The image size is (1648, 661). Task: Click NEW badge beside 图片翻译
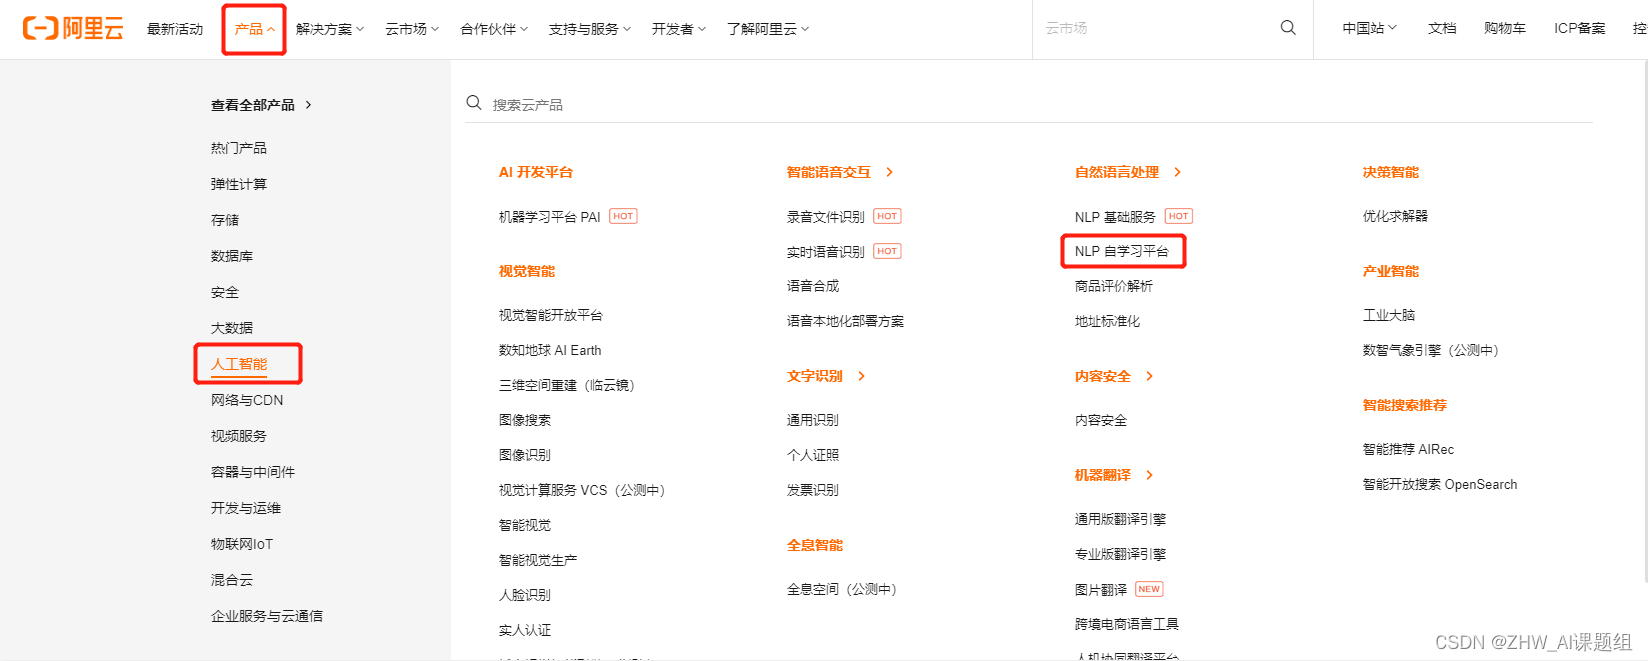point(1149,589)
